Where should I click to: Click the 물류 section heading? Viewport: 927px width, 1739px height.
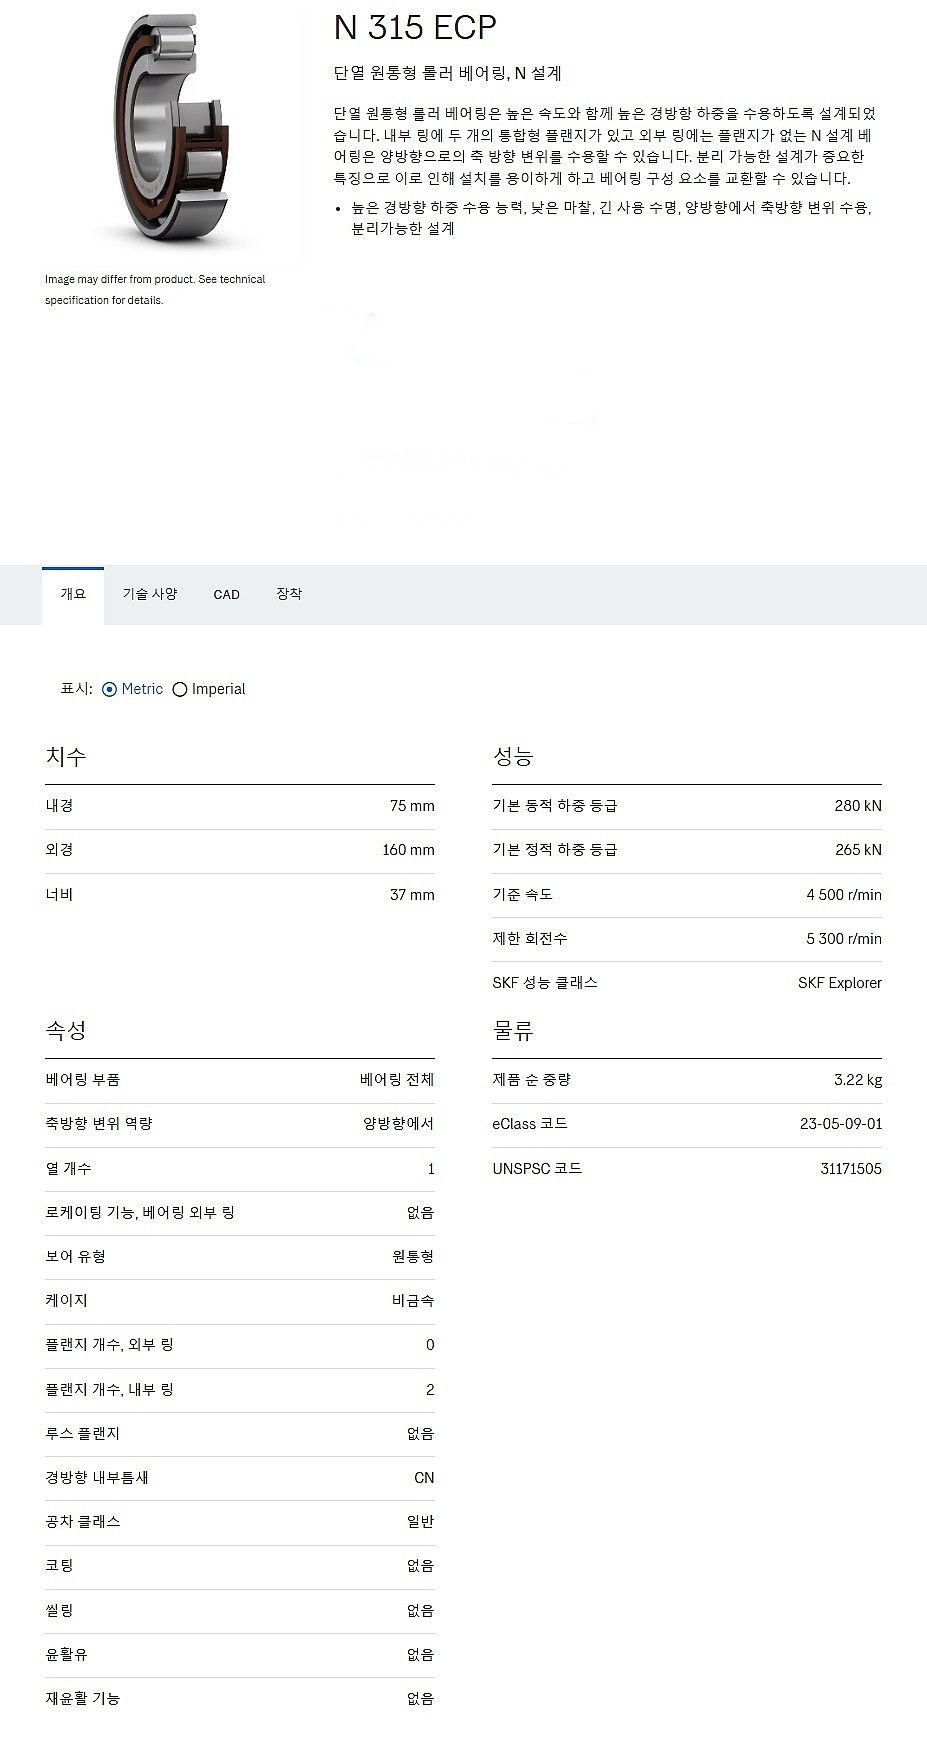point(513,1030)
